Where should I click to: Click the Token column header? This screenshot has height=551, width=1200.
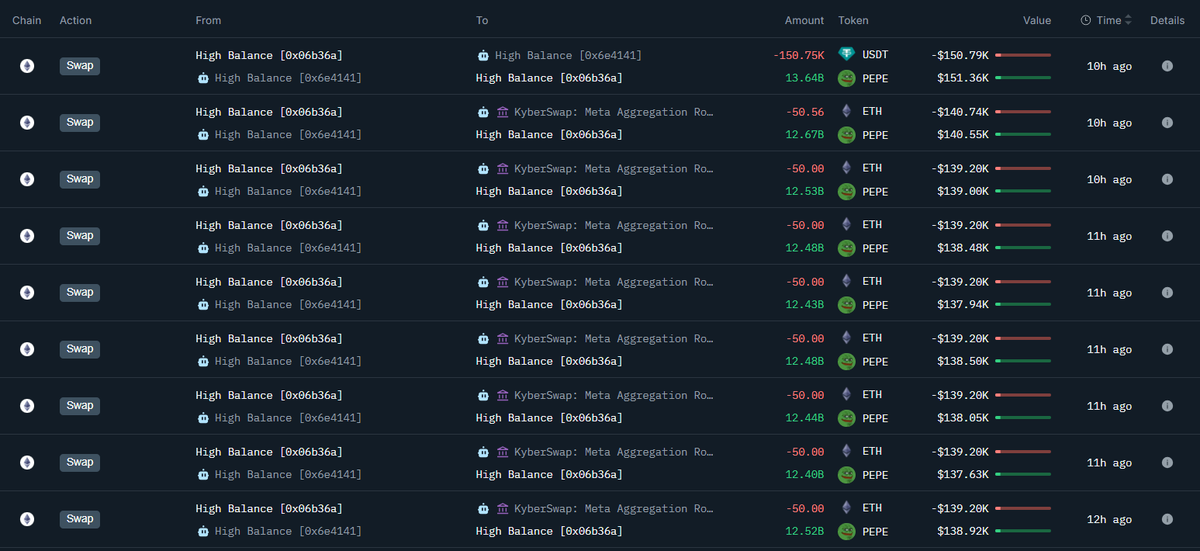tap(854, 20)
